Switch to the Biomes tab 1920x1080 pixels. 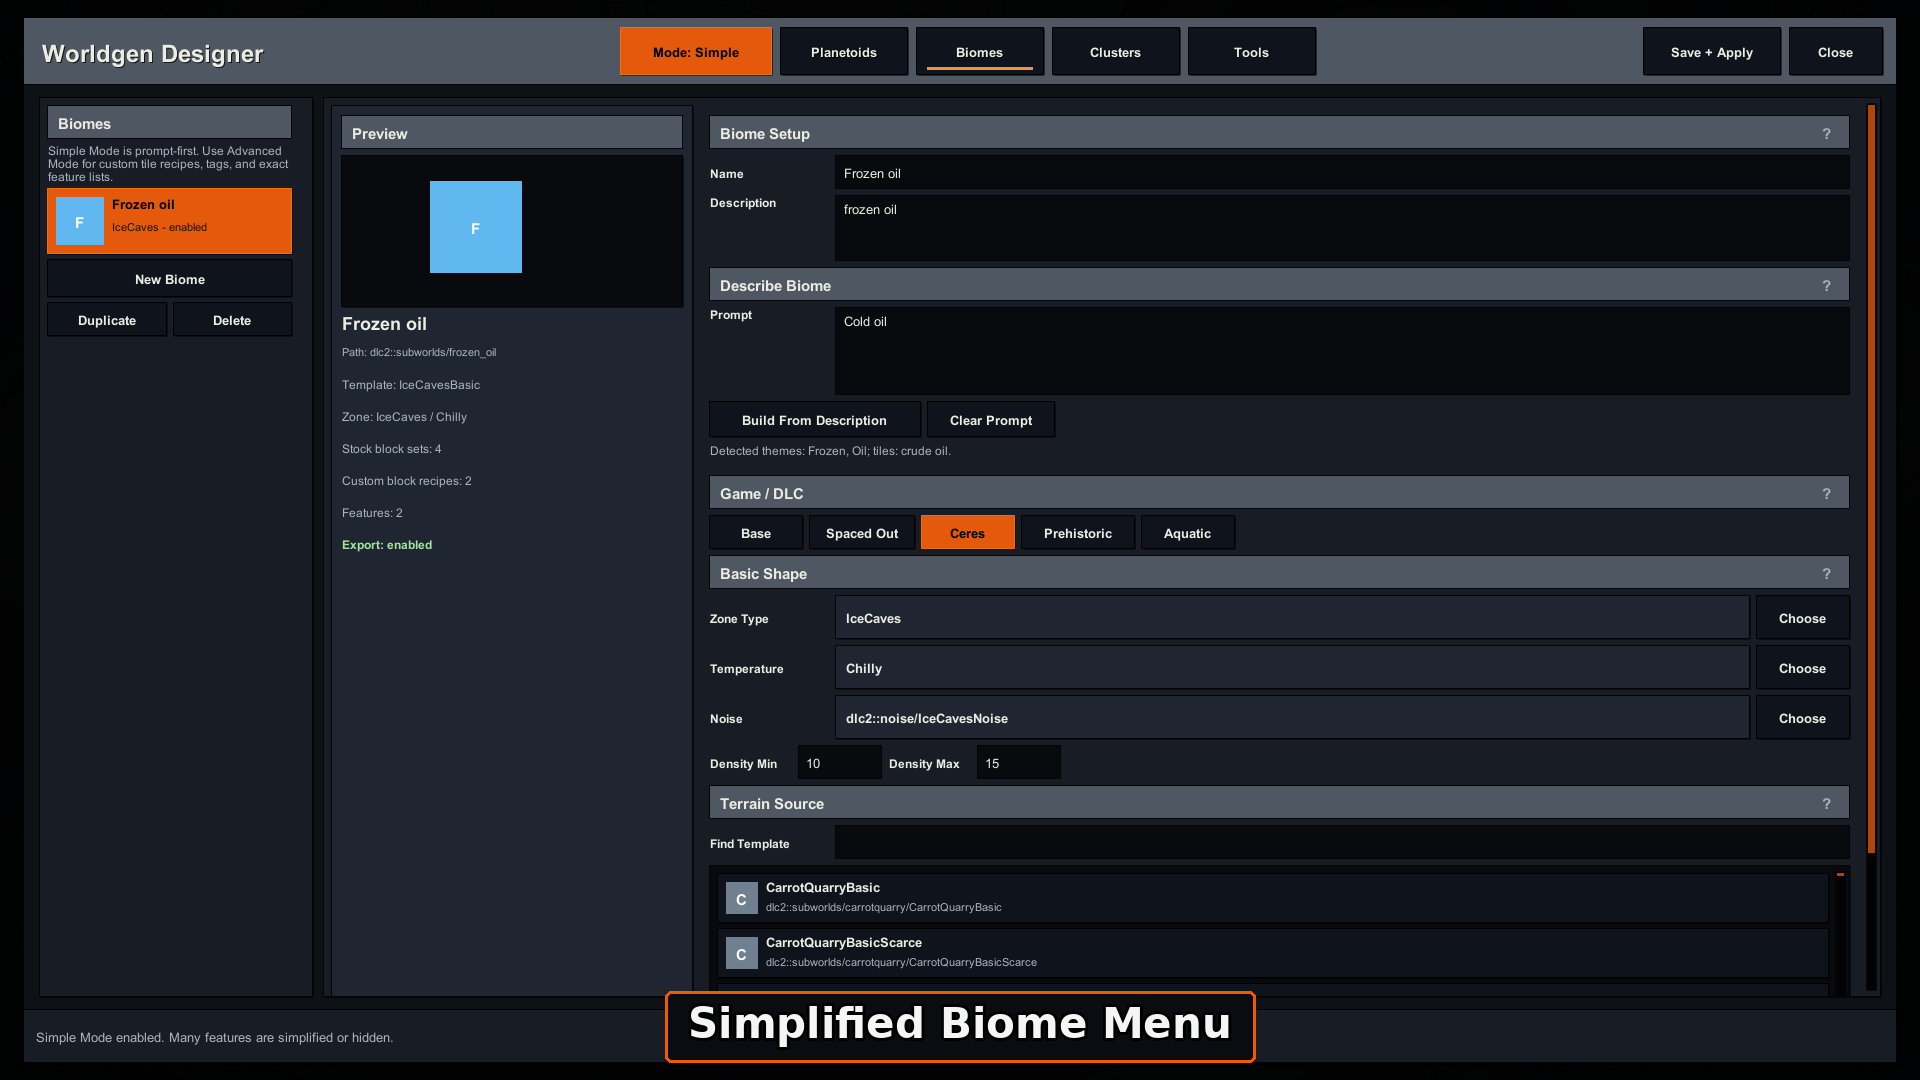pos(980,52)
